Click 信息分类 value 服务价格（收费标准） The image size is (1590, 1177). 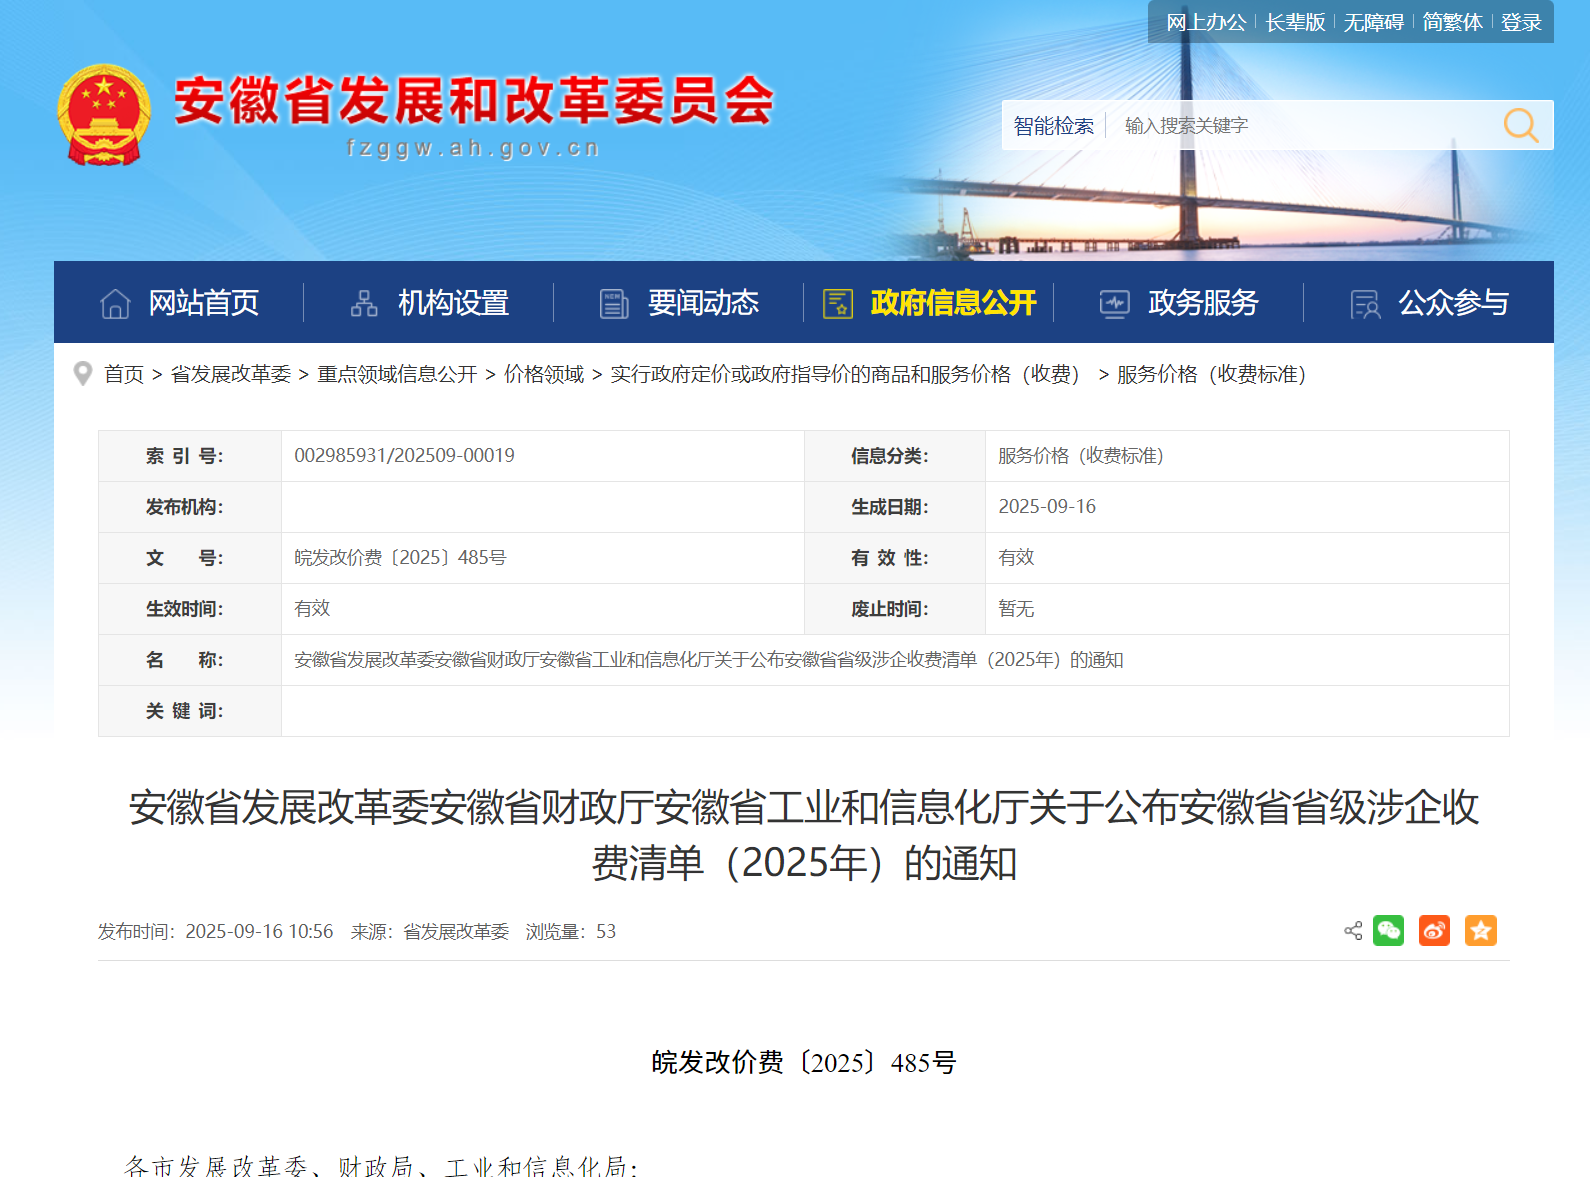pos(1081,455)
